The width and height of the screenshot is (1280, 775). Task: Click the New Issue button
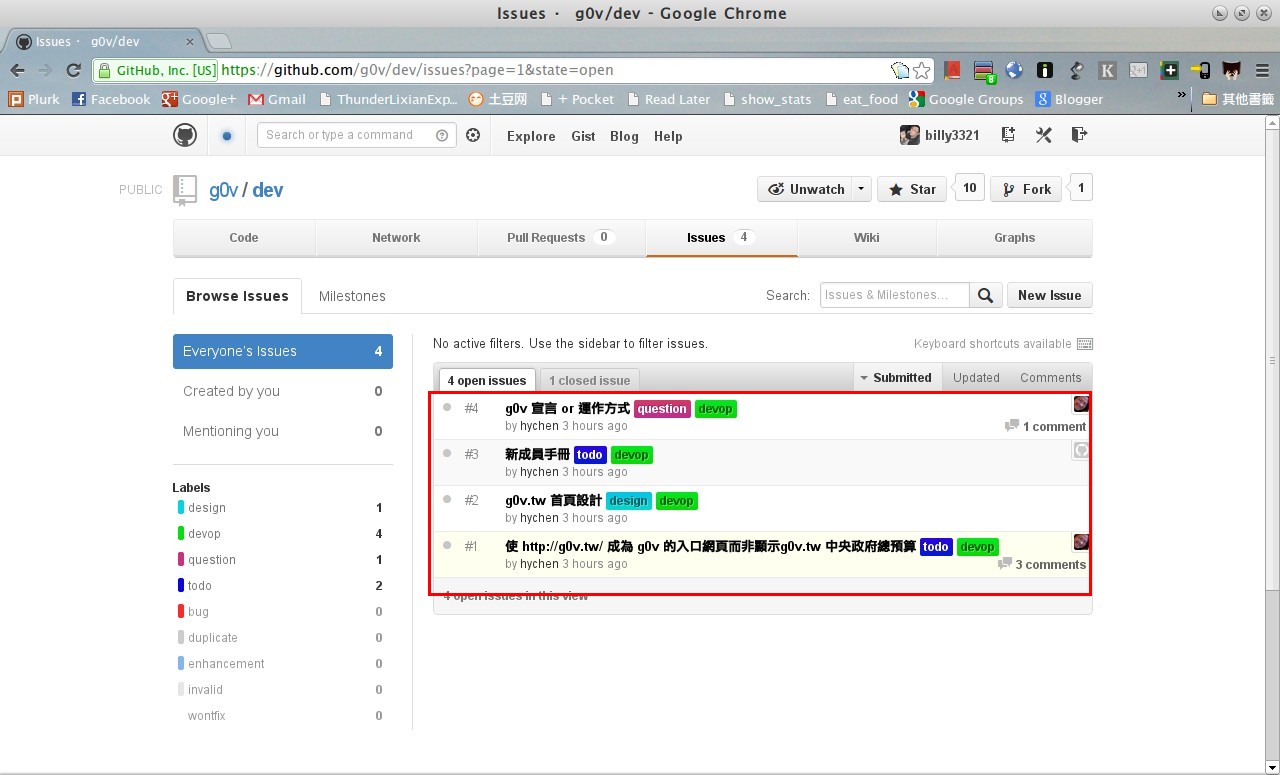(x=1049, y=295)
